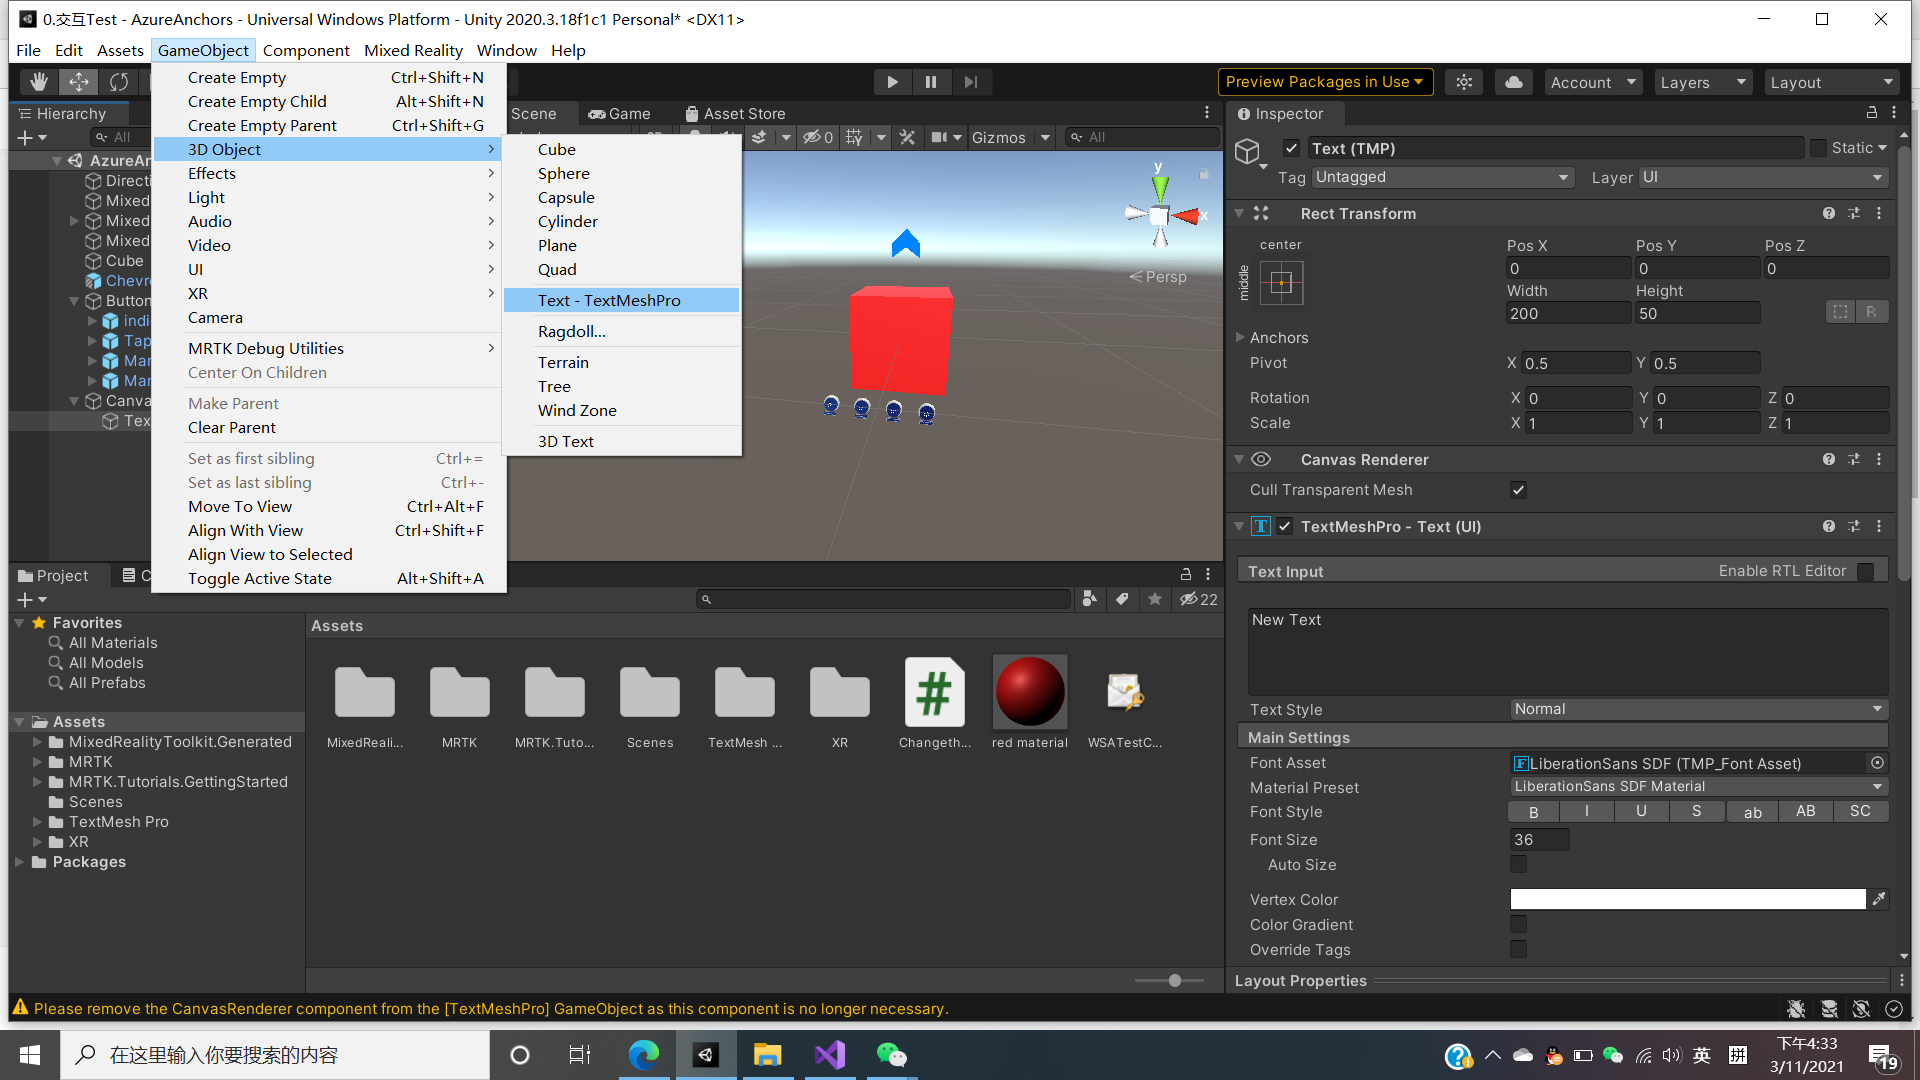Toggle the Cull Transparent Mesh checkbox
Viewport: 1920px width, 1080px height.
click(1518, 490)
